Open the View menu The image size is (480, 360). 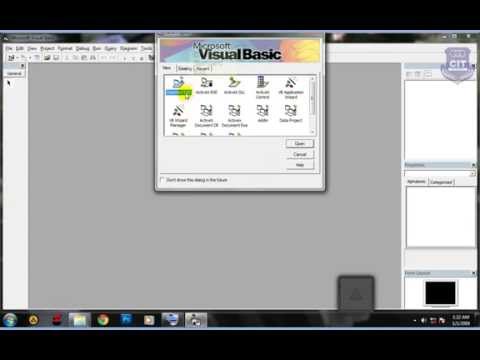[32, 49]
